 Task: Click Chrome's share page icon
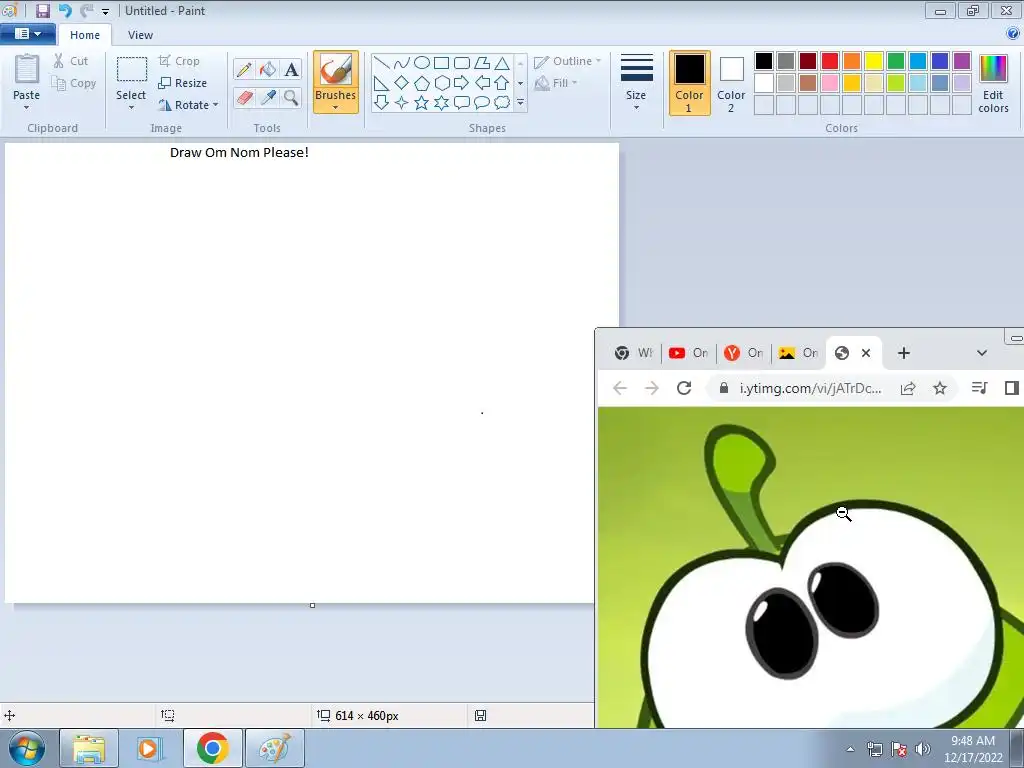pos(908,388)
